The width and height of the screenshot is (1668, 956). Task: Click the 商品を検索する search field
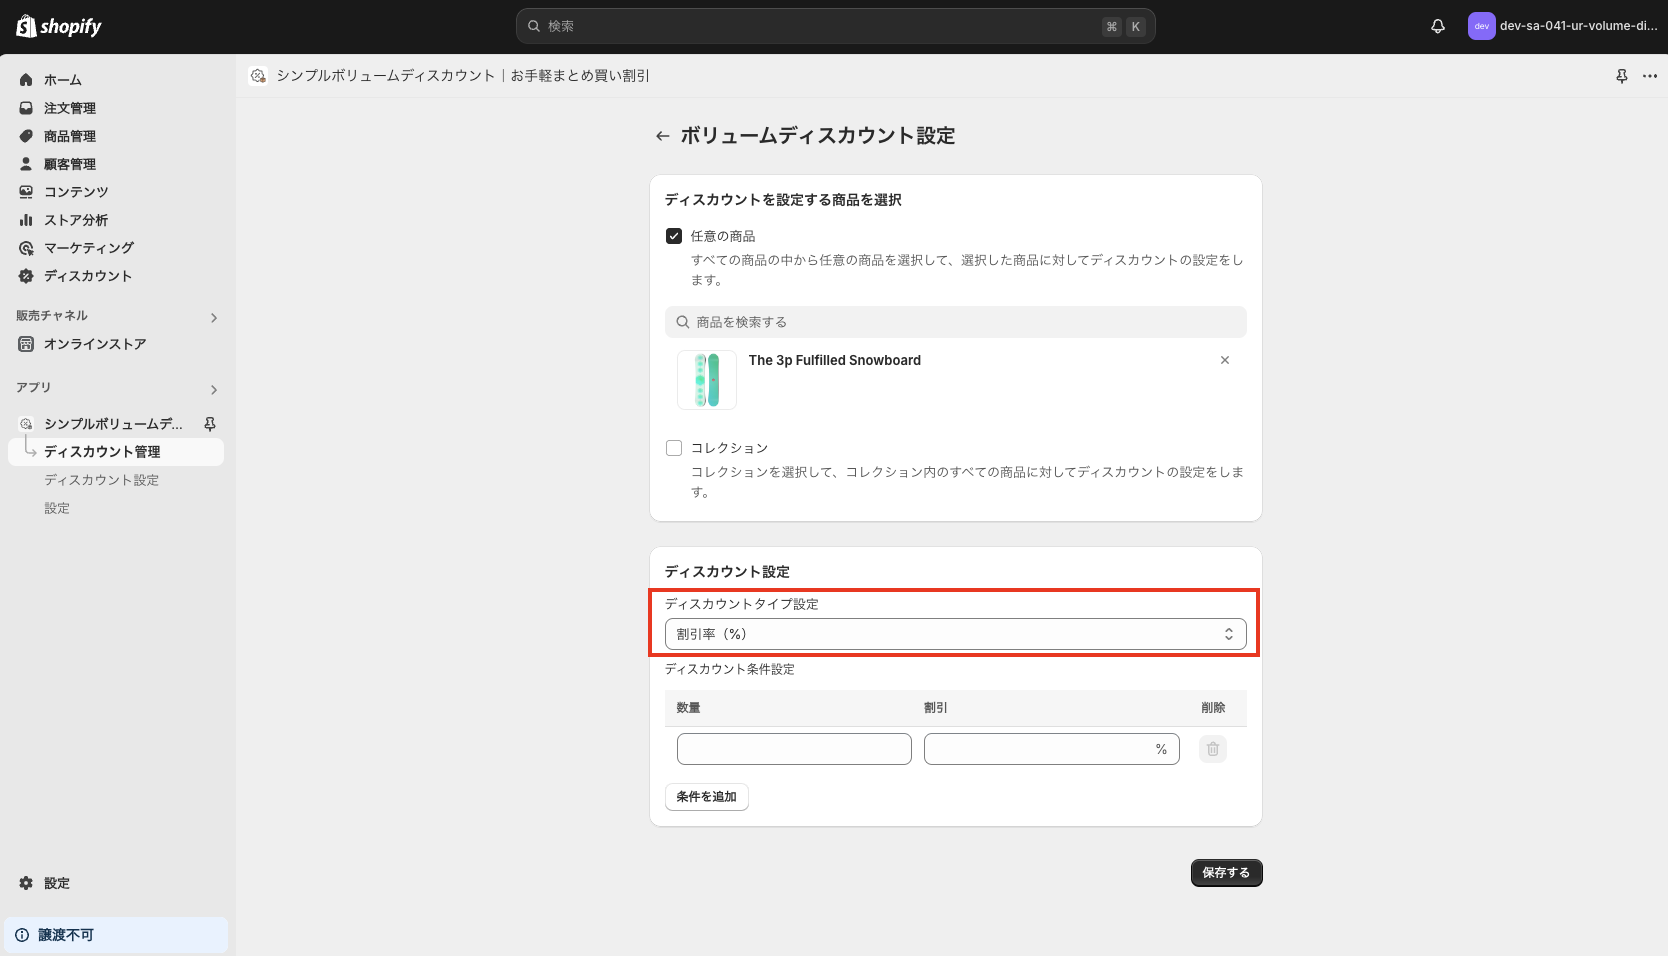point(954,321)
